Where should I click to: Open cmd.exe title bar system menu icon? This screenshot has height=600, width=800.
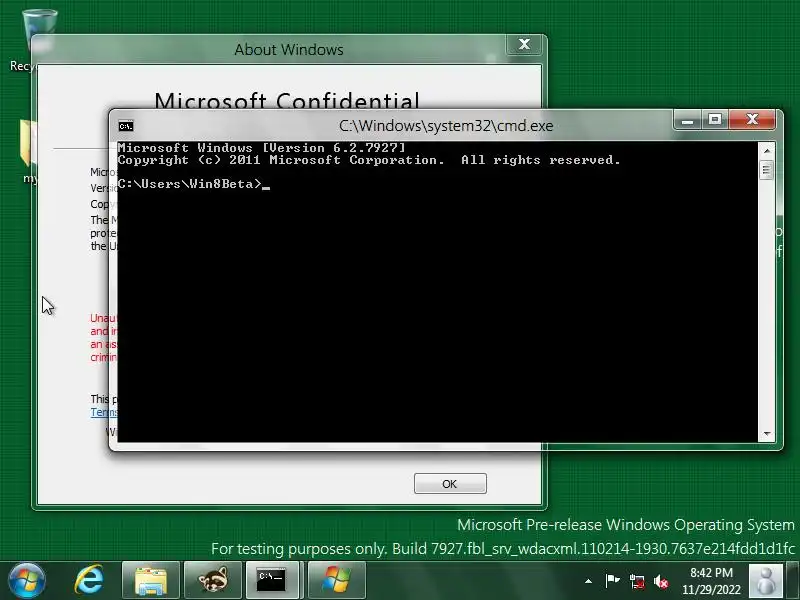point(126,126)
